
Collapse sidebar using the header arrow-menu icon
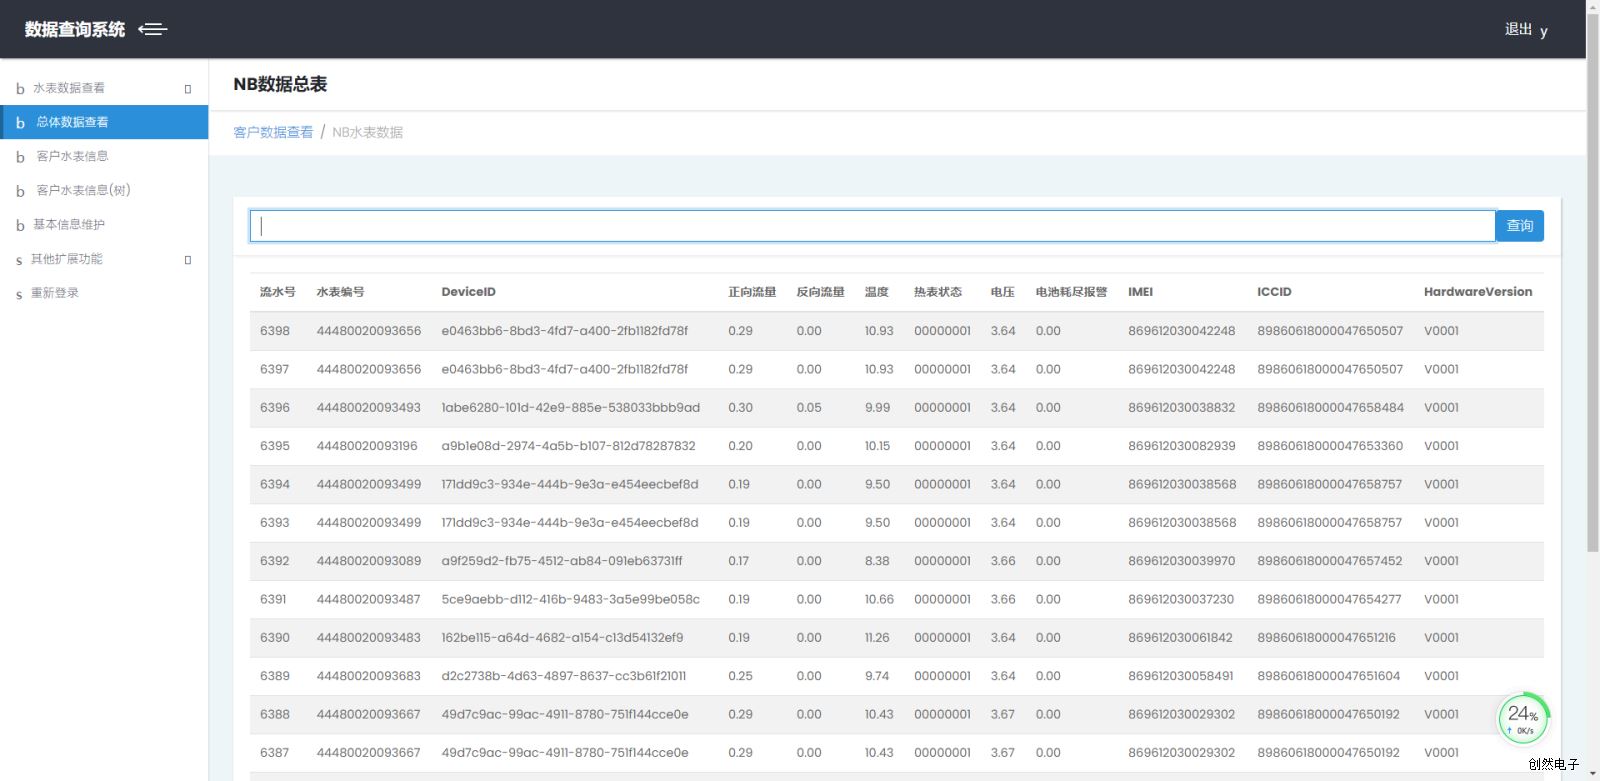(153, 30)
